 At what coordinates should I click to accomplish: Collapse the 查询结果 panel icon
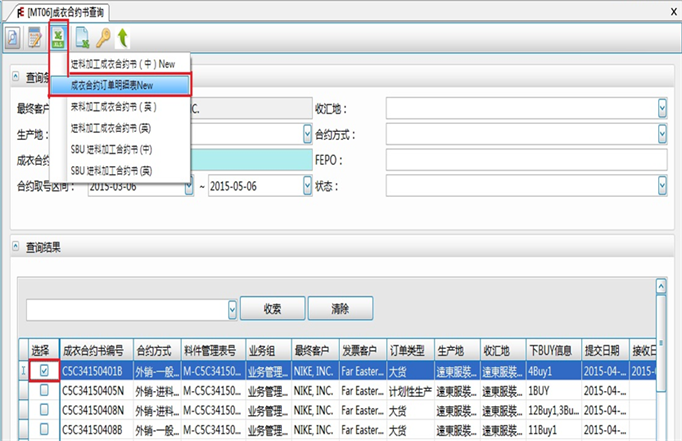pyautogui.click(x=15, y=245)
